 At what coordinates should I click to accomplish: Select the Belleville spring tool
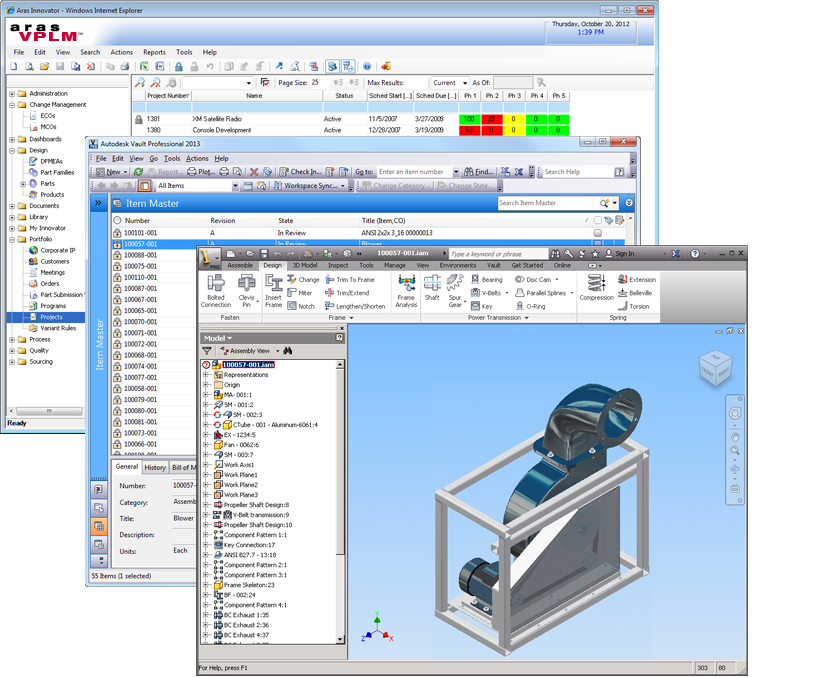pos(635,293)
